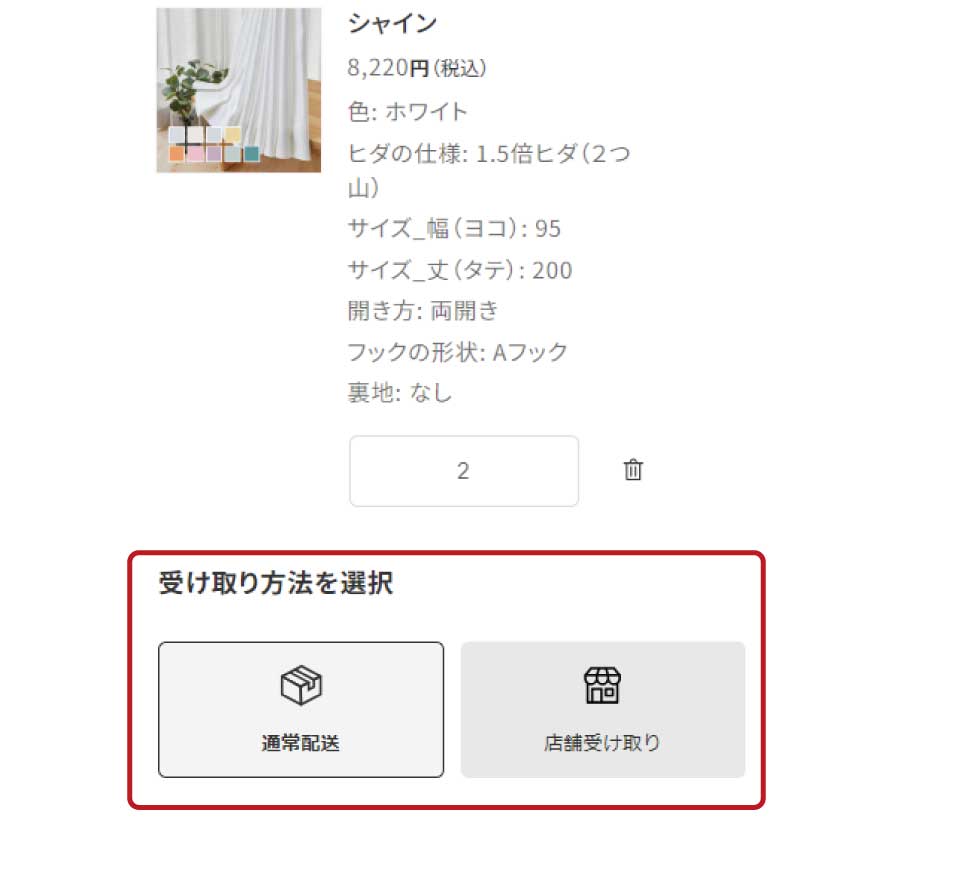Click the フックの形状: Aフック line
Viewport: 960px width, 894px height.
click(x=457, y=352)
